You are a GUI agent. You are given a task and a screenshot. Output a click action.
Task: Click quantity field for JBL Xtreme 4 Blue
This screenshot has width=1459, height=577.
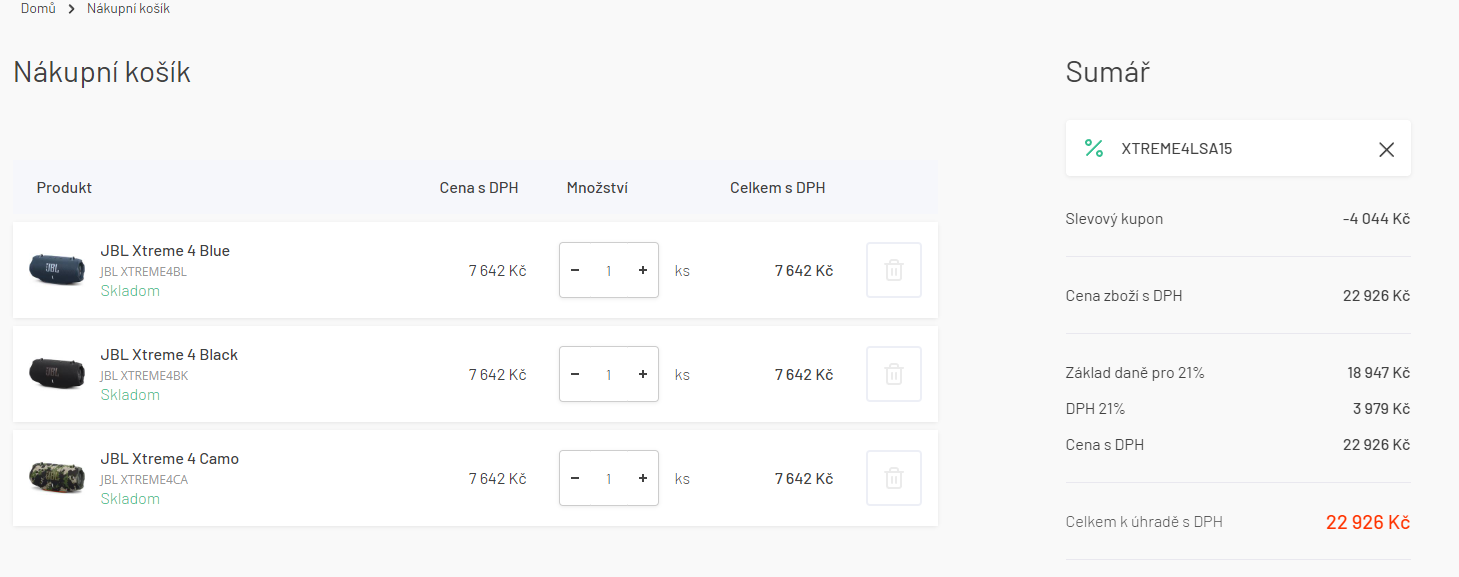[608, 270]
